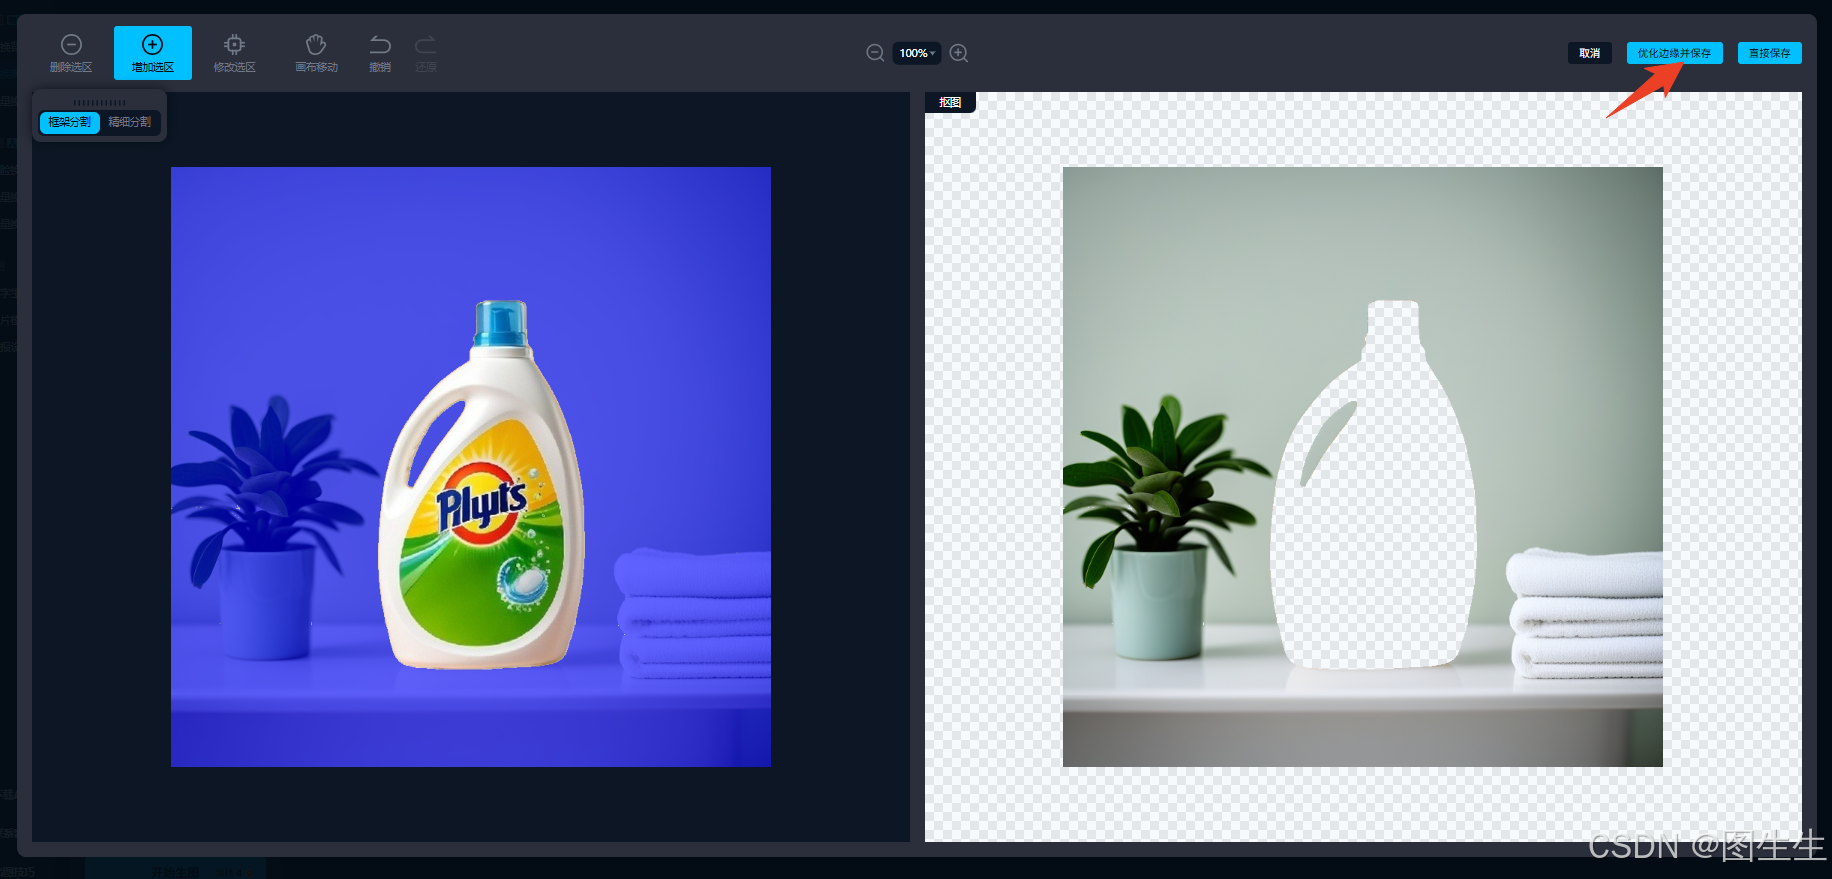Zoom in with the plus magnifier
Image resolution: width=1832 pixels, height=879 pixels.
pyautogui.click(x=959, y=53)
